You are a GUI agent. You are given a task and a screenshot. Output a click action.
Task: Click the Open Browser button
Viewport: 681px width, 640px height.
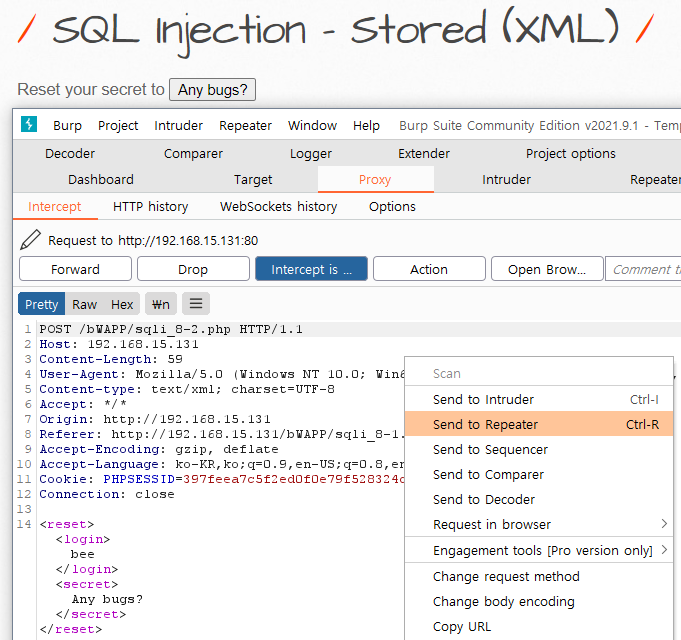click(547, 269)
